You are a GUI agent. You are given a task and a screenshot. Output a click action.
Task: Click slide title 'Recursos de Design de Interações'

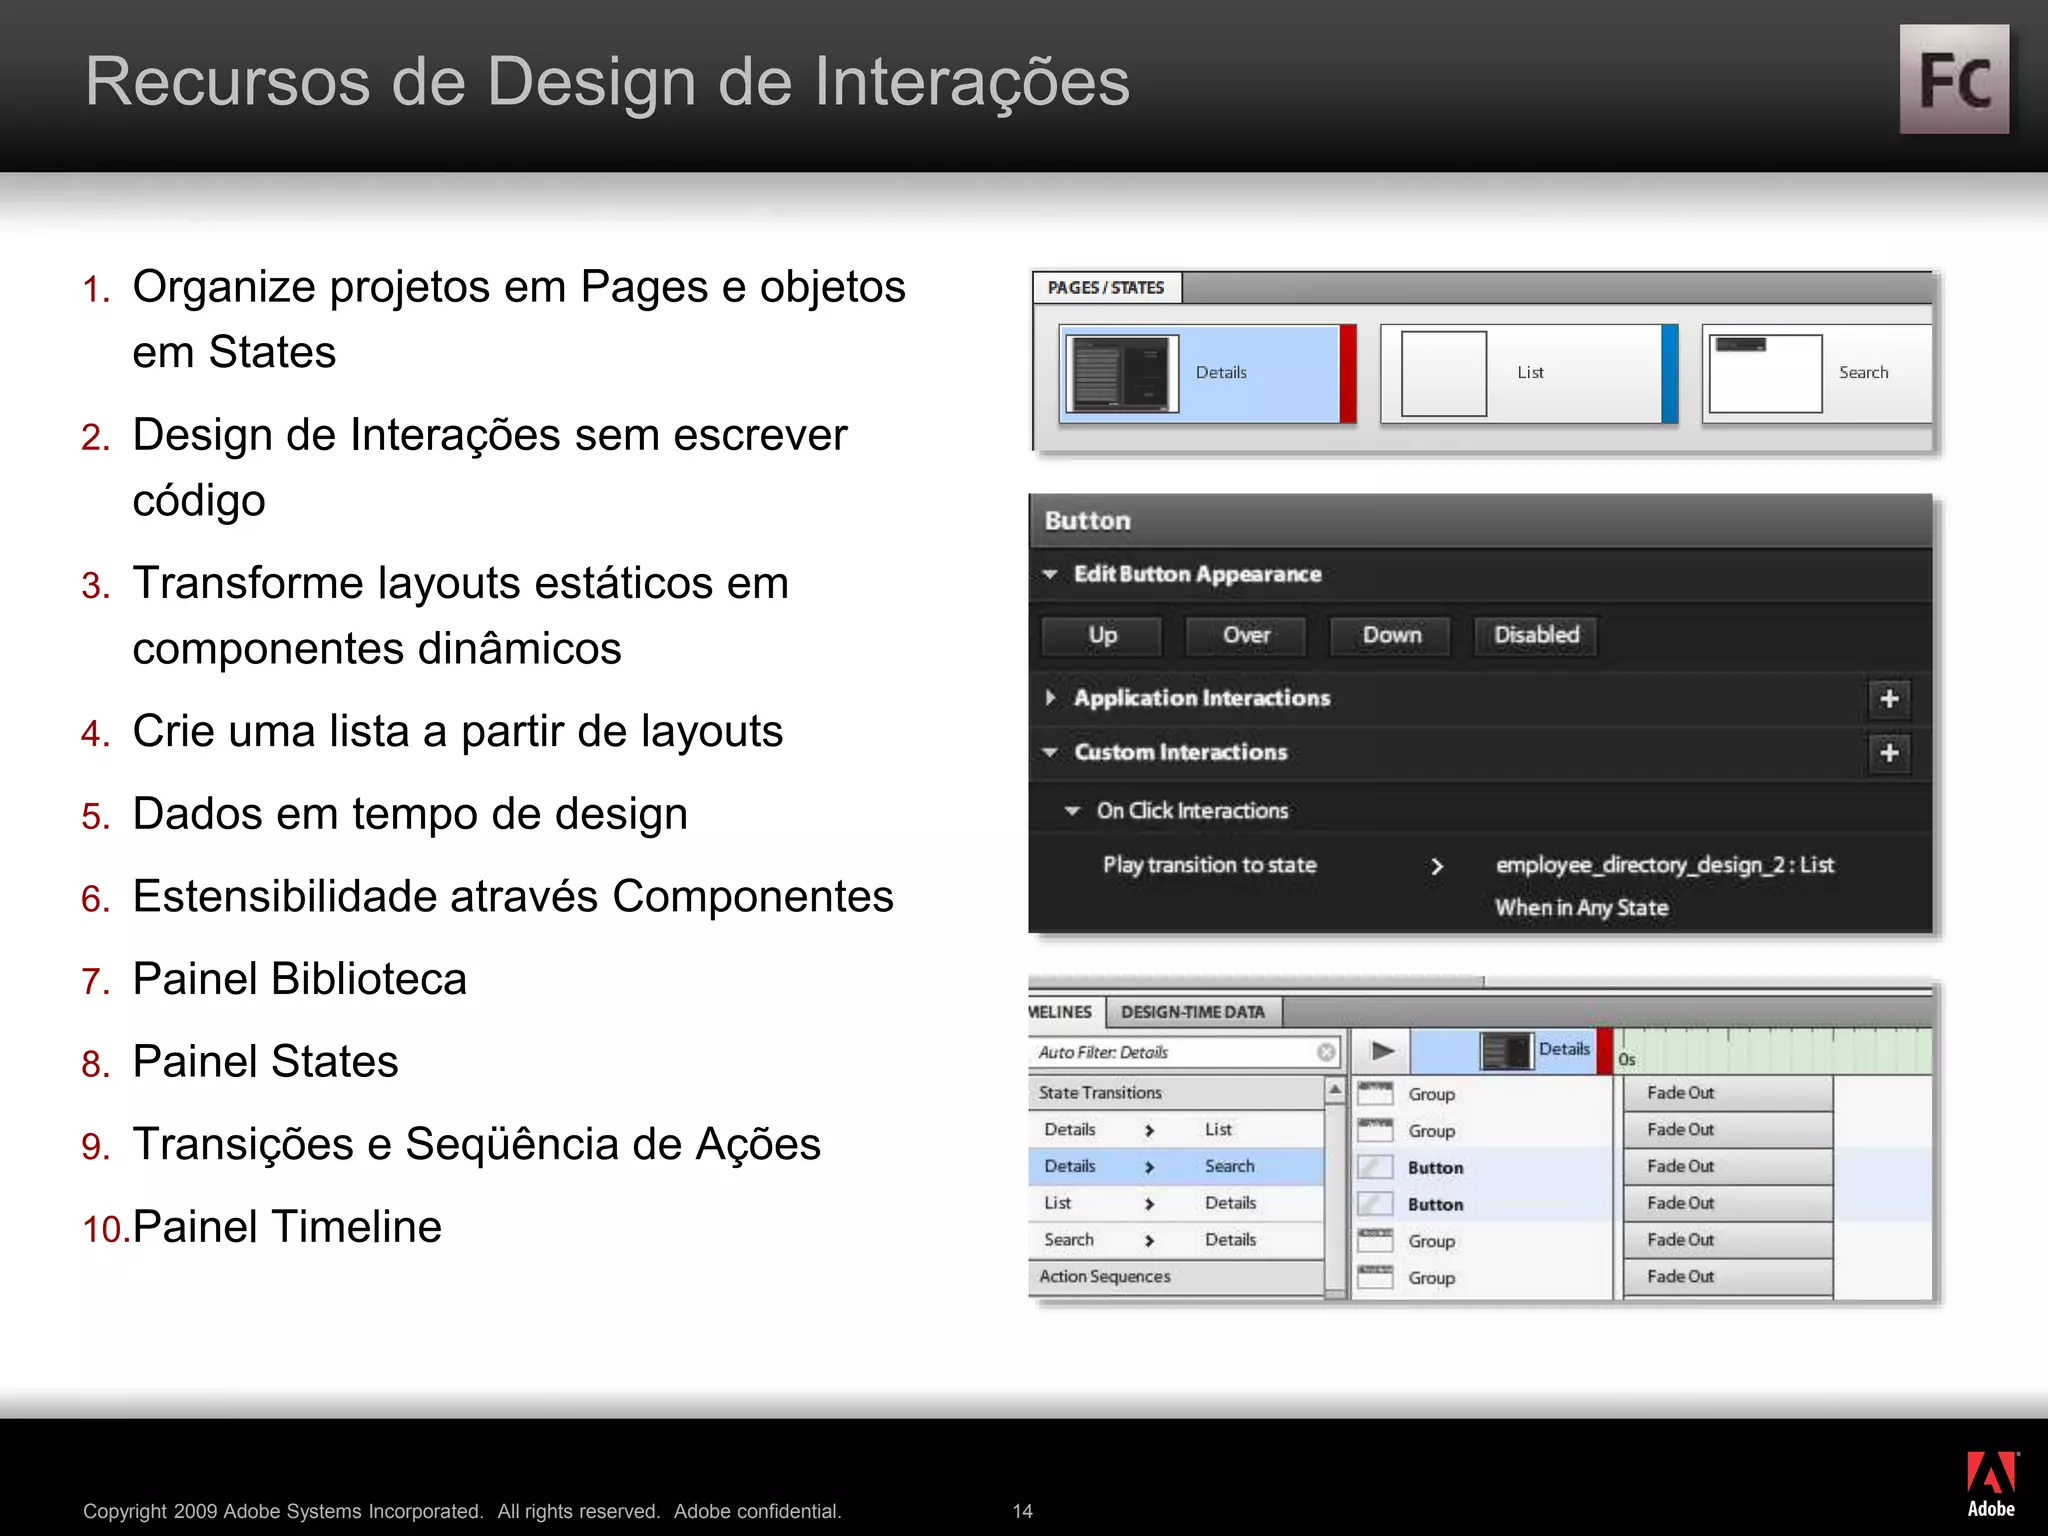607,81
